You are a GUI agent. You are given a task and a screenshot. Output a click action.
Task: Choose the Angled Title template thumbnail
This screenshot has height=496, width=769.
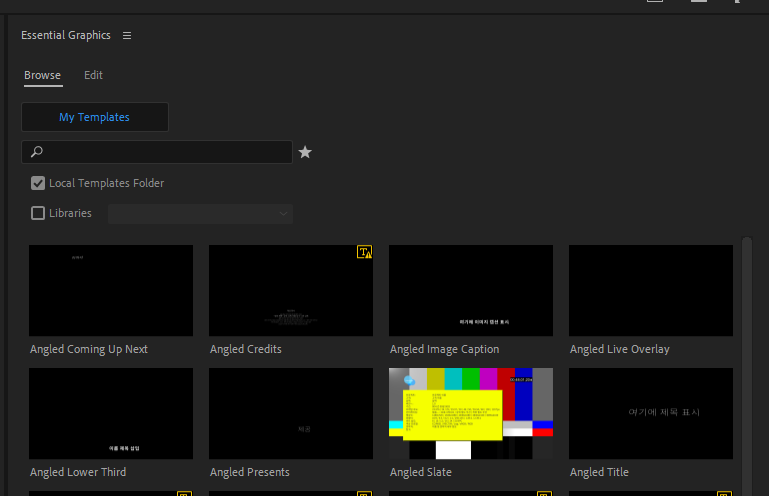click(650, 413)
